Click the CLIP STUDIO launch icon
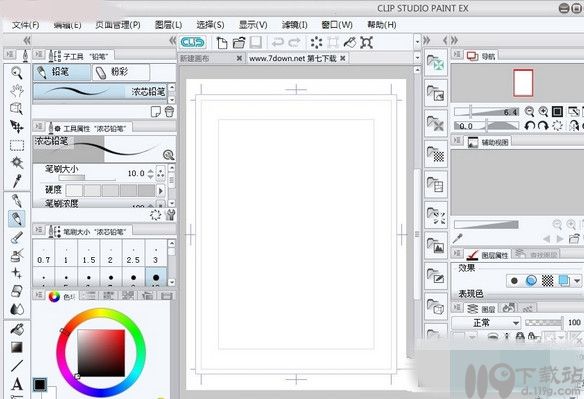The height and width of the screenshot is (399, 584). pos(193,42)
